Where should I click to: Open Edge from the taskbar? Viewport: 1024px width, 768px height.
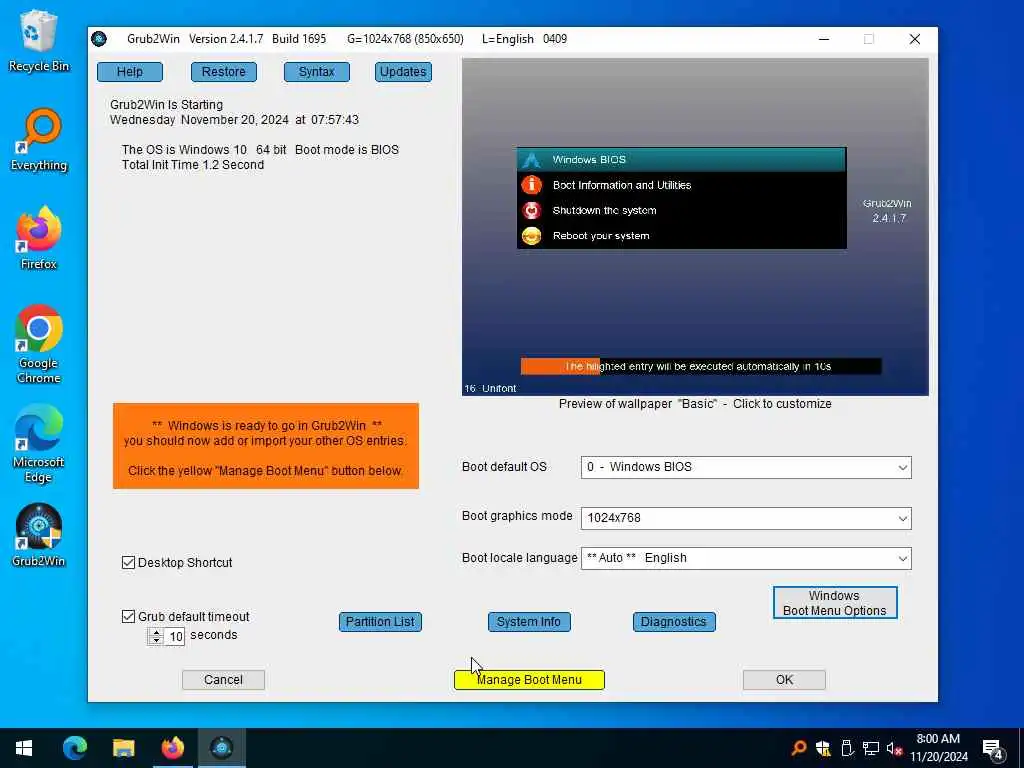click(x=74, y=748)
